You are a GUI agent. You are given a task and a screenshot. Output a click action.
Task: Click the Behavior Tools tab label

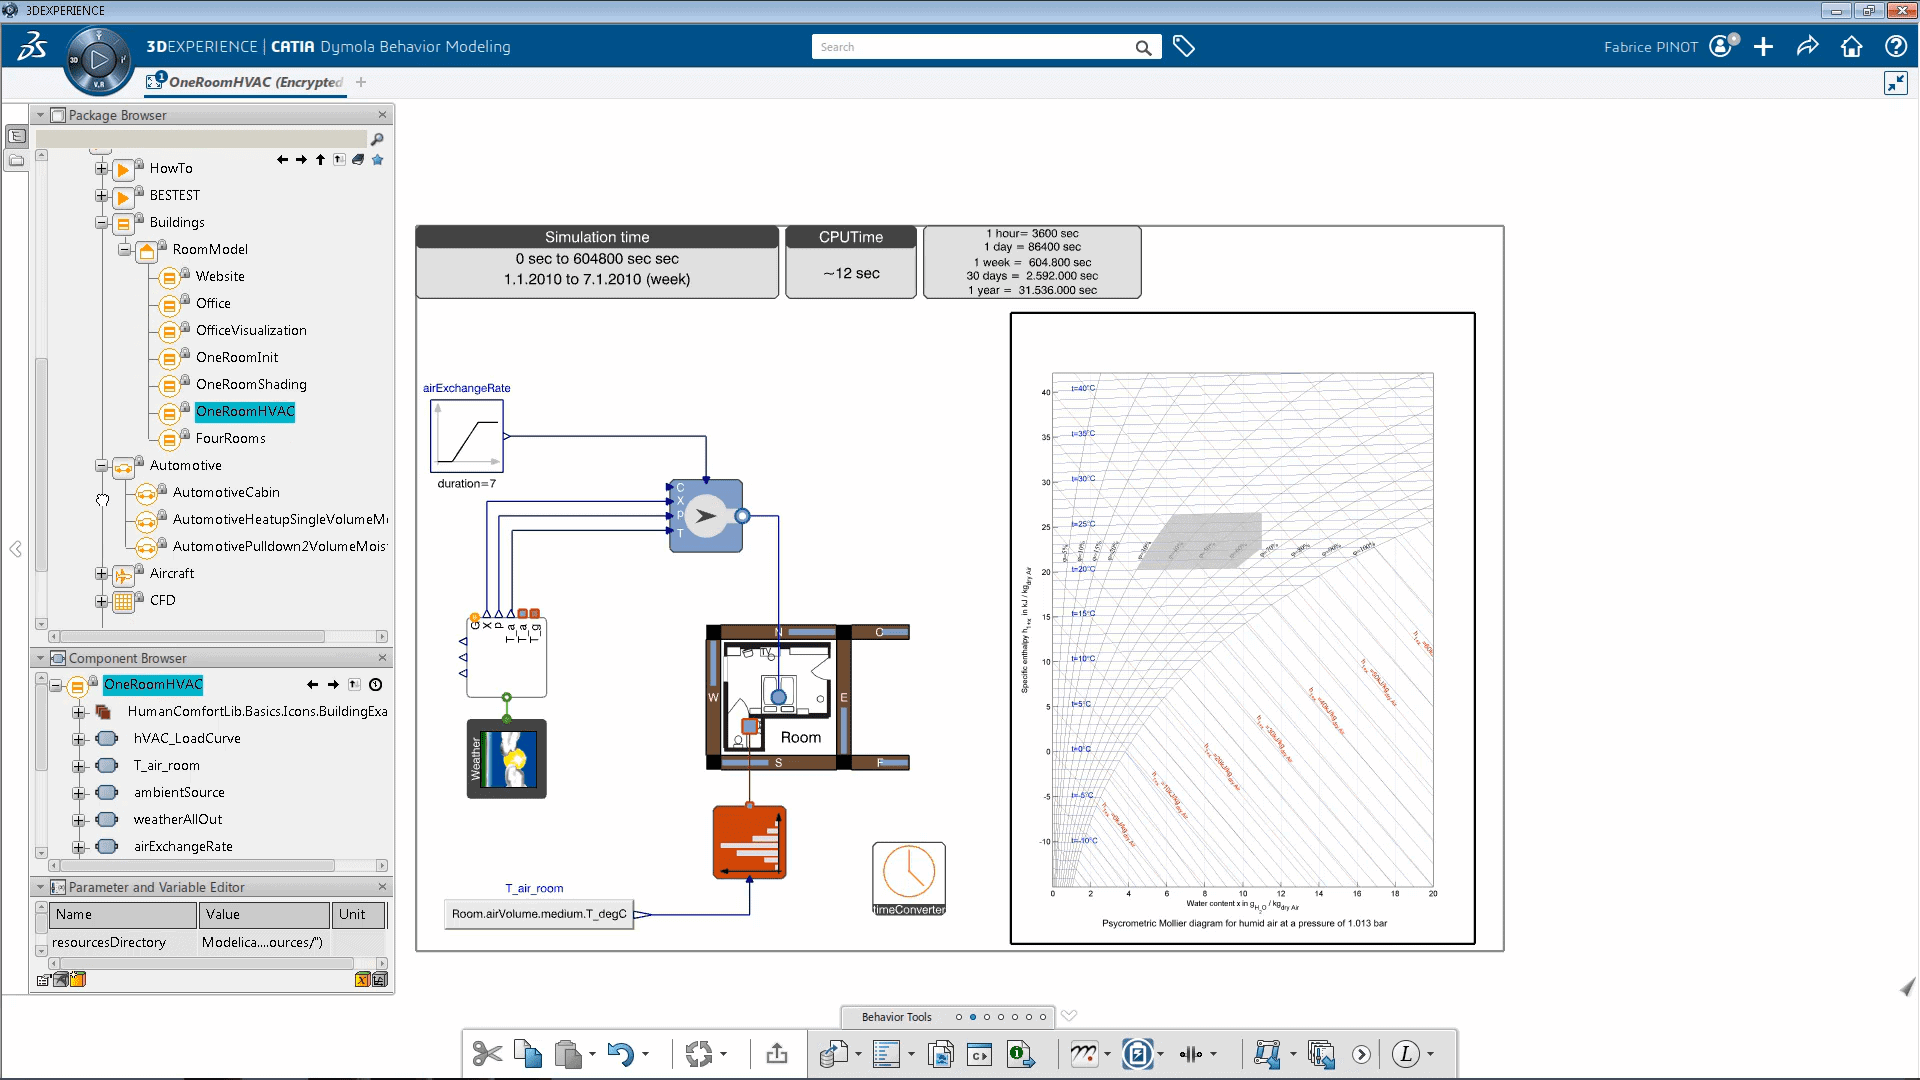895,1015
